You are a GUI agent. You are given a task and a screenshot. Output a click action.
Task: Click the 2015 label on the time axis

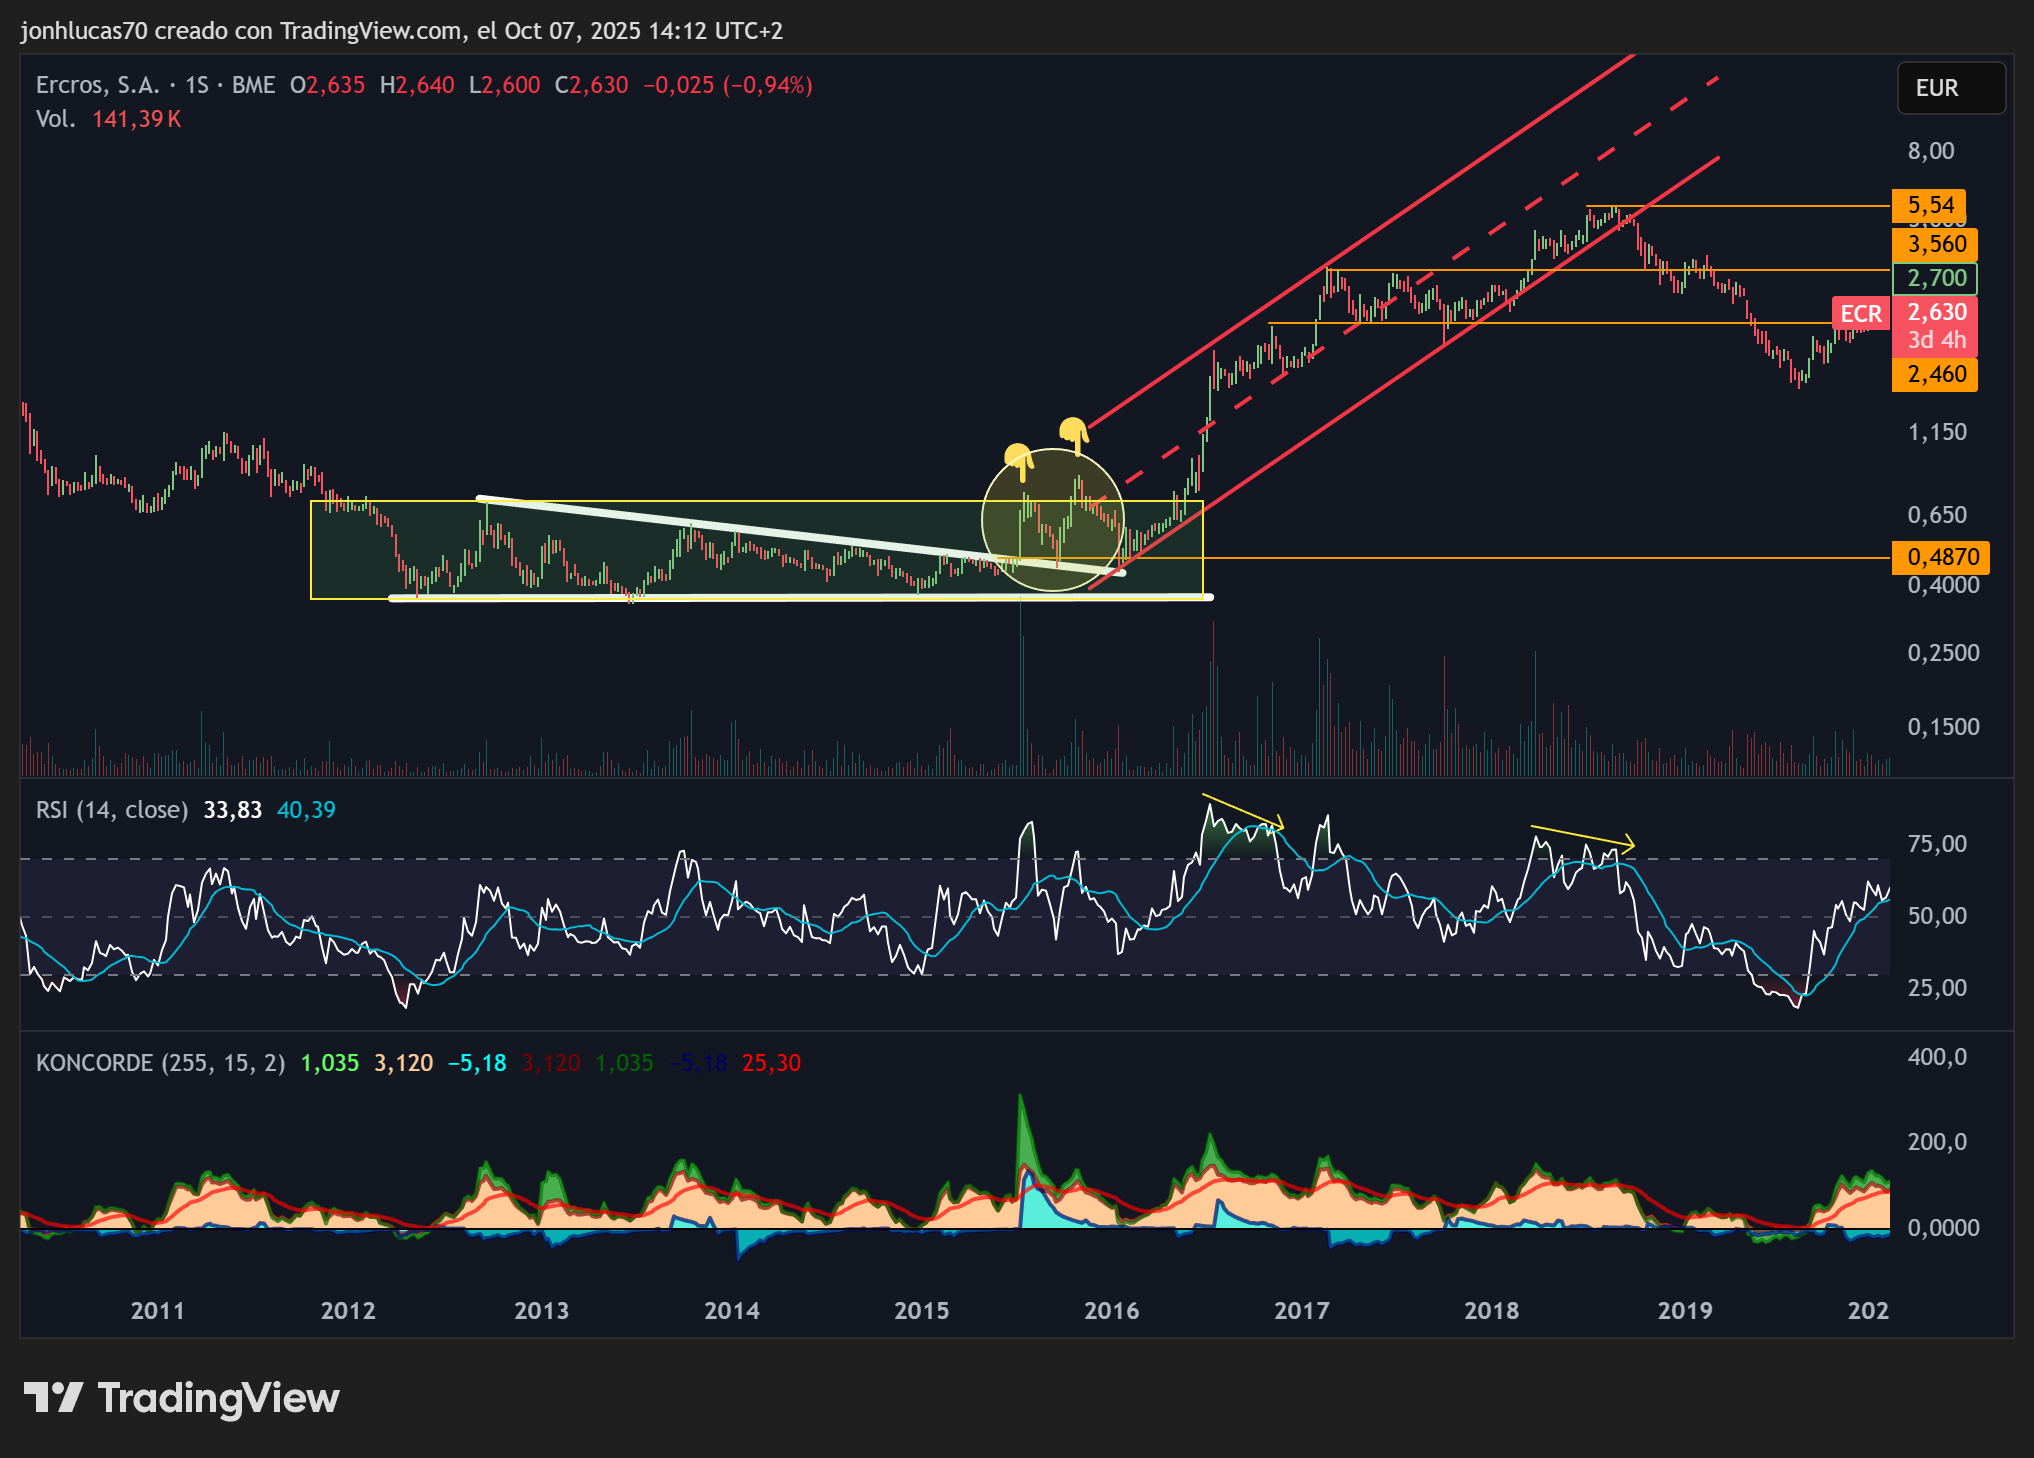tap(922, 1311)
